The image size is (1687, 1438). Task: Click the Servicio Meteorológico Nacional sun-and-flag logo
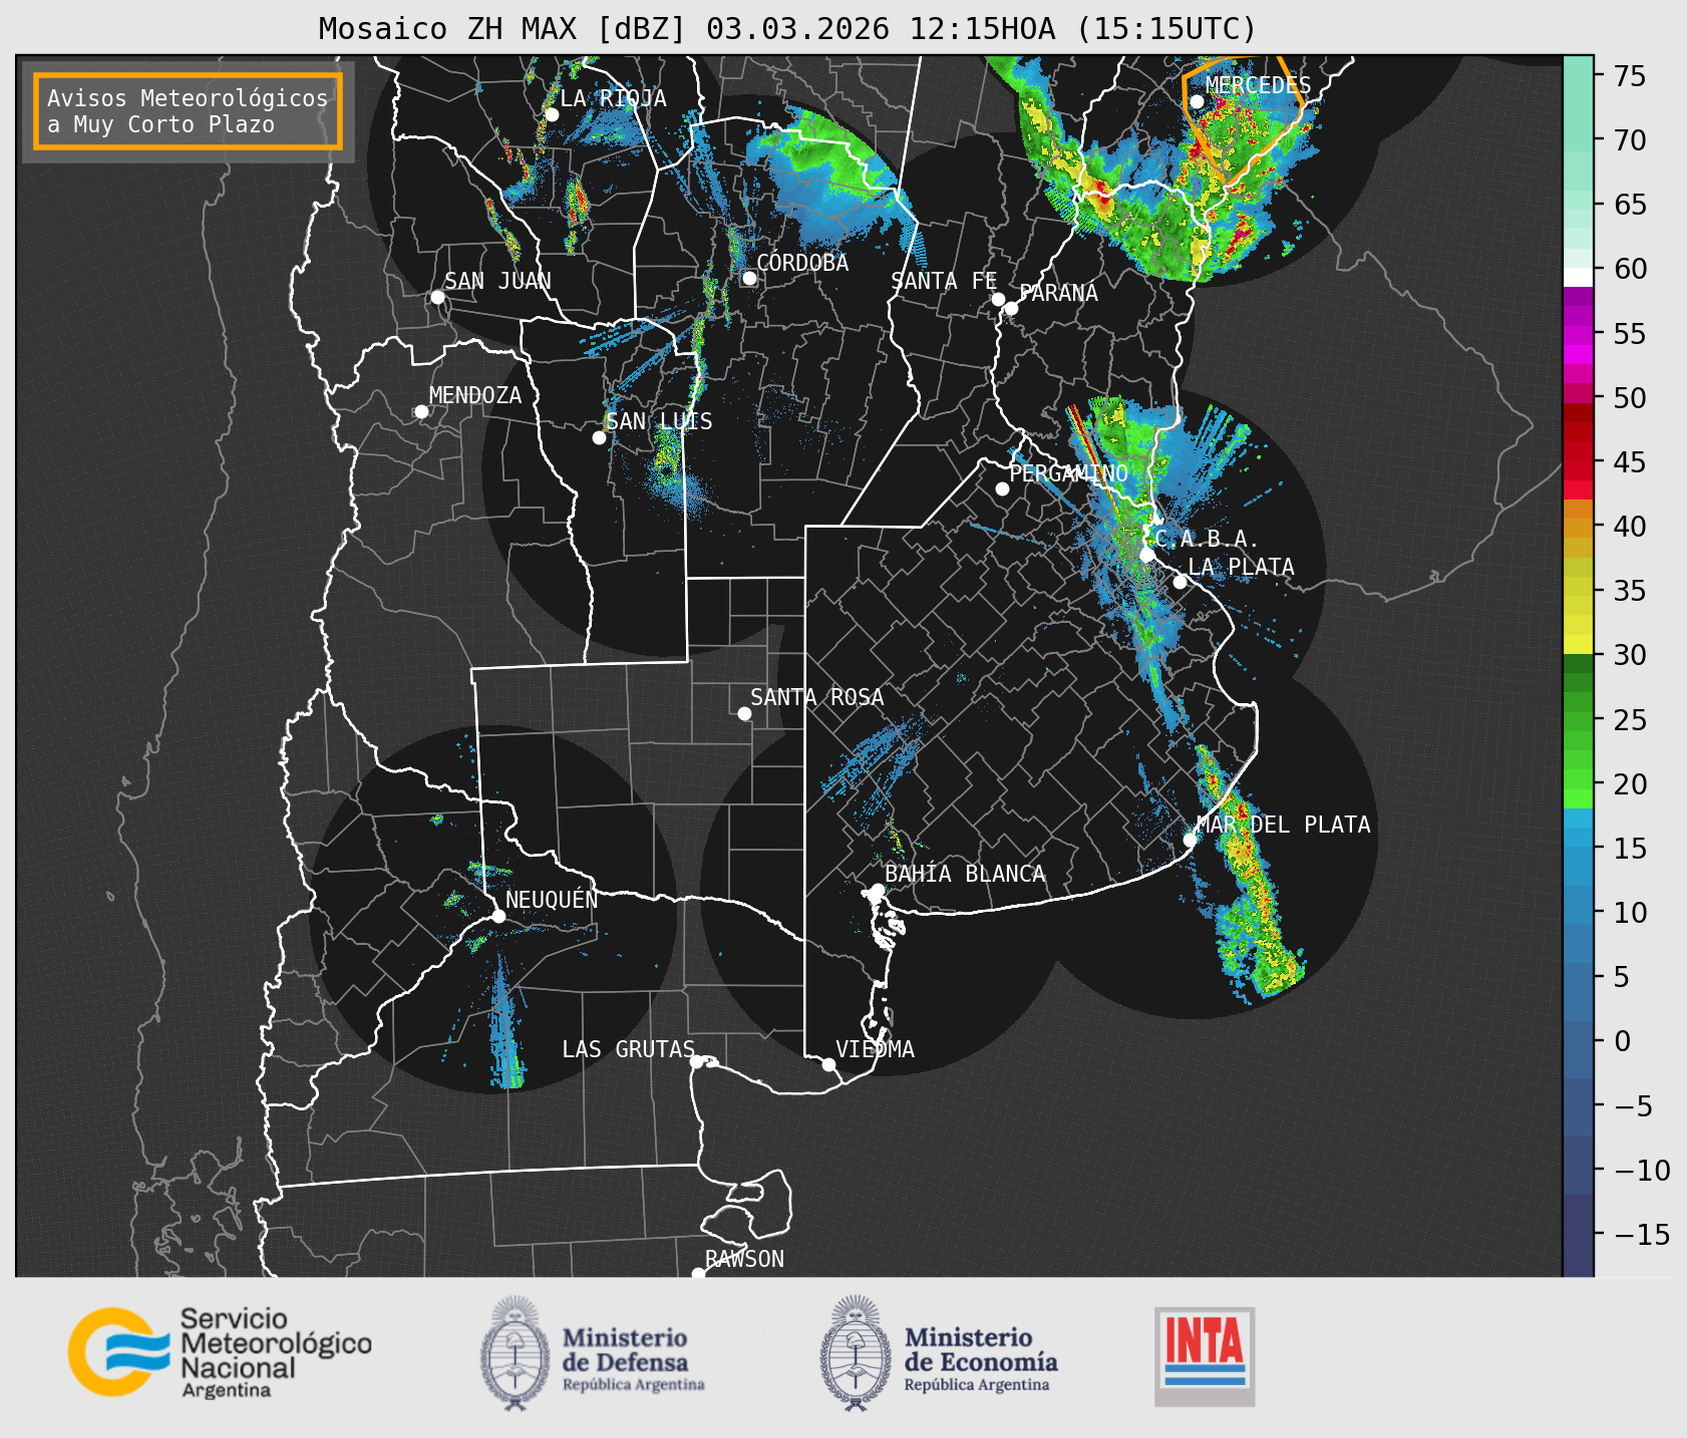(118, 1351)
